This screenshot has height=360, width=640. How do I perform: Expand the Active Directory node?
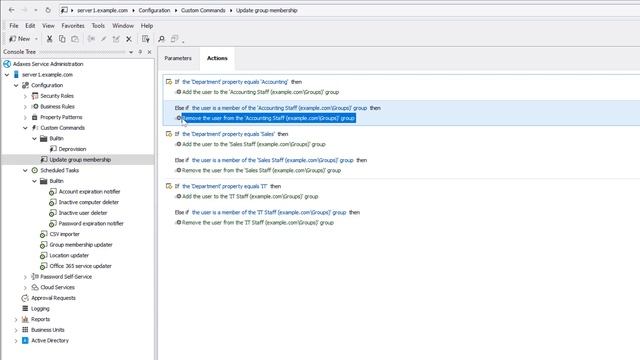(x=16, y=341)
